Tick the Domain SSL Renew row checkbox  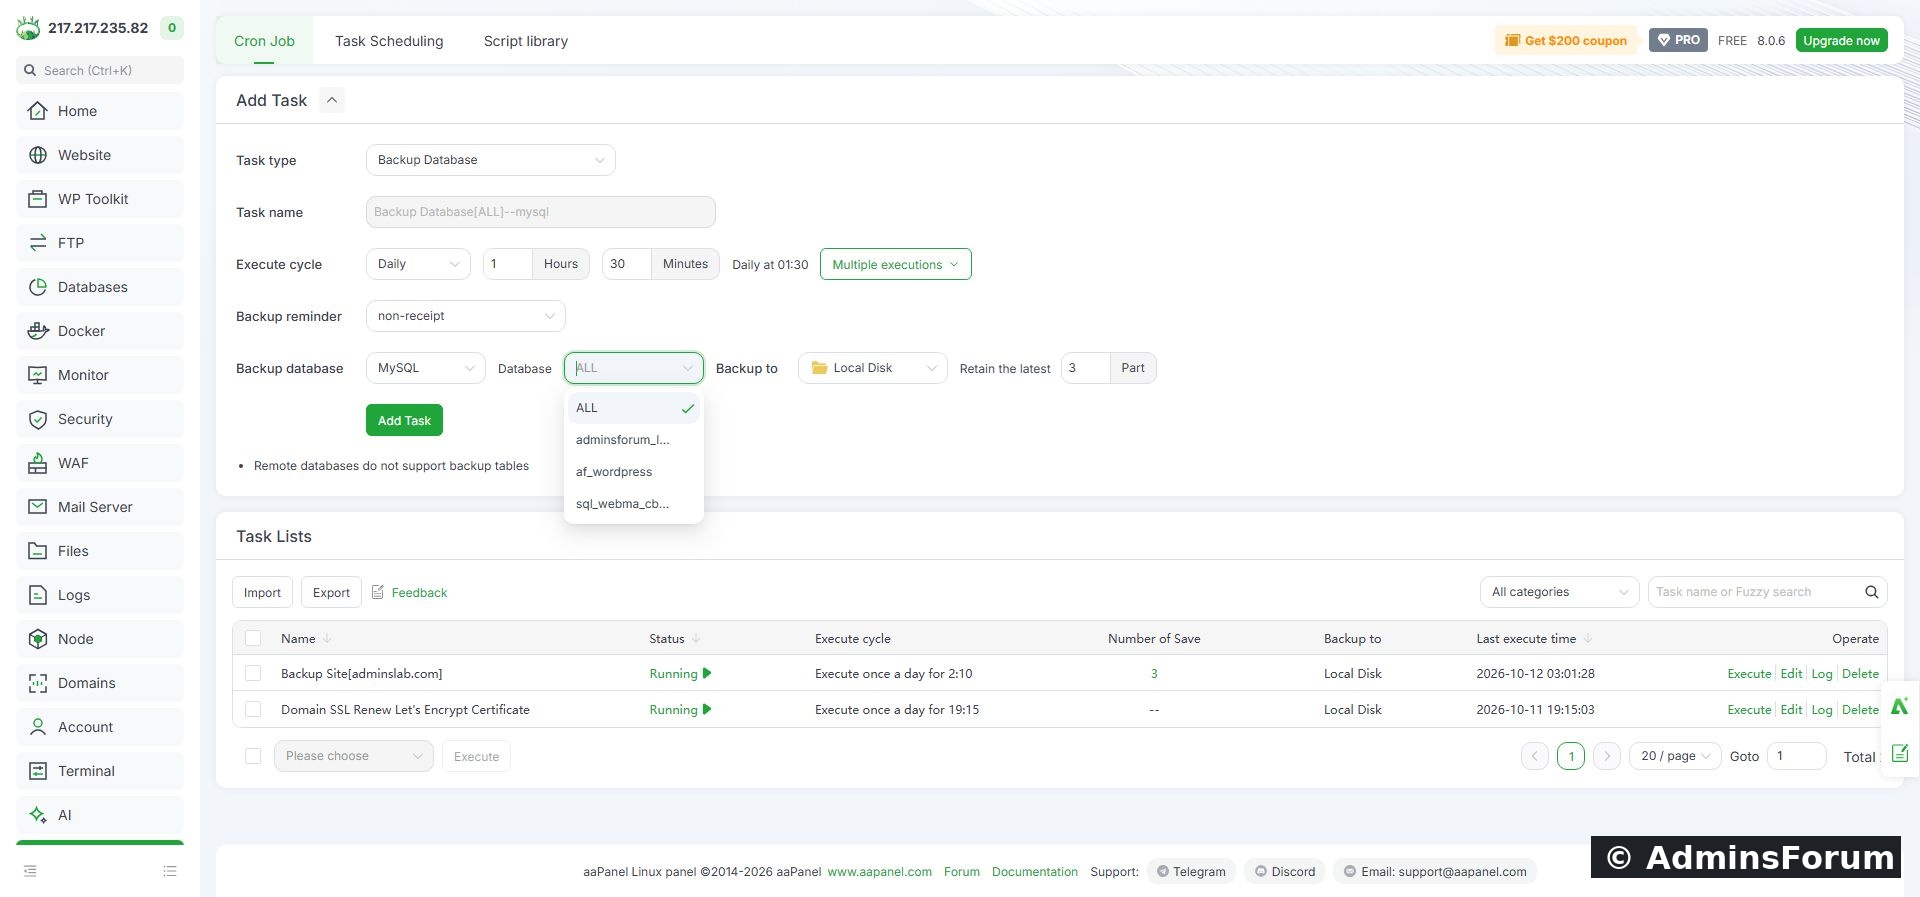253,710
